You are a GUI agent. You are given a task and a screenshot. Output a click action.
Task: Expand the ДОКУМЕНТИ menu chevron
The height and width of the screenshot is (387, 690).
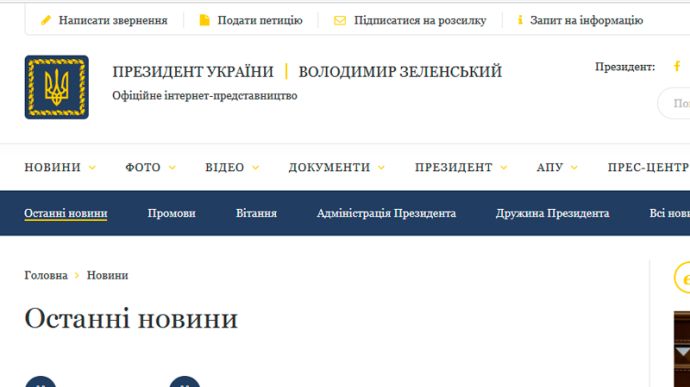[381, 168]
